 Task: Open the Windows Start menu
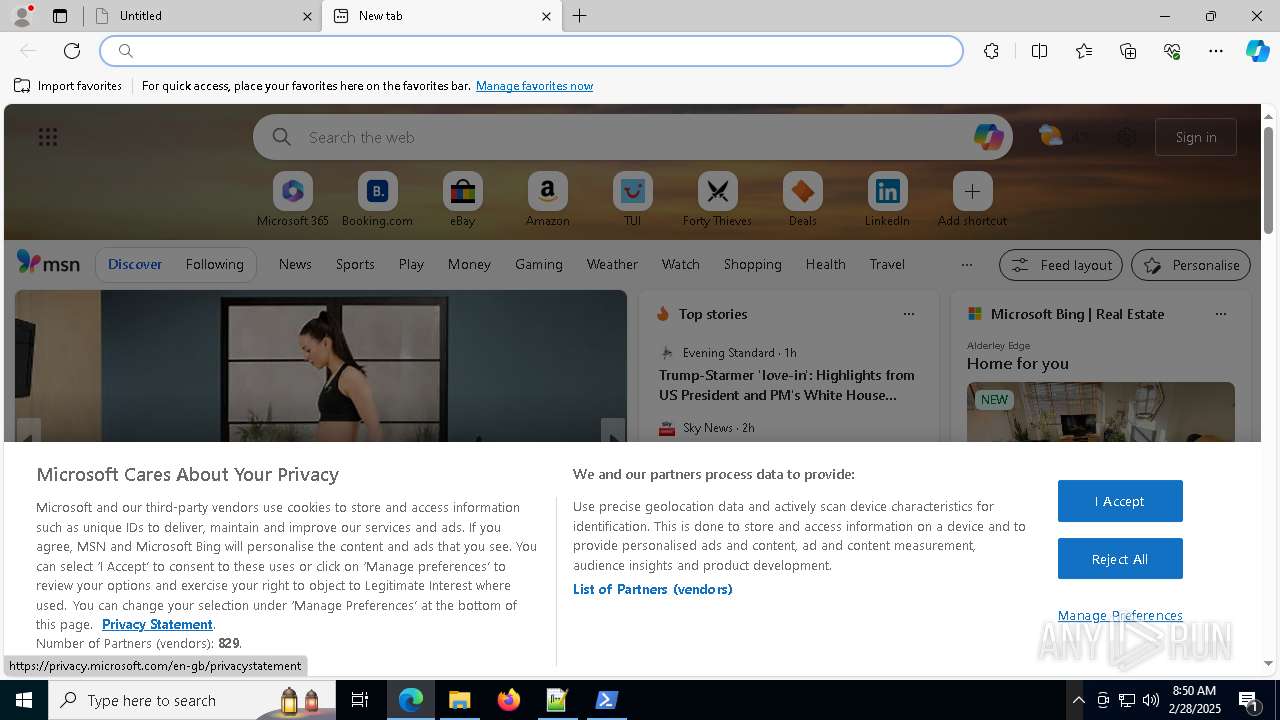click(24, 700)
